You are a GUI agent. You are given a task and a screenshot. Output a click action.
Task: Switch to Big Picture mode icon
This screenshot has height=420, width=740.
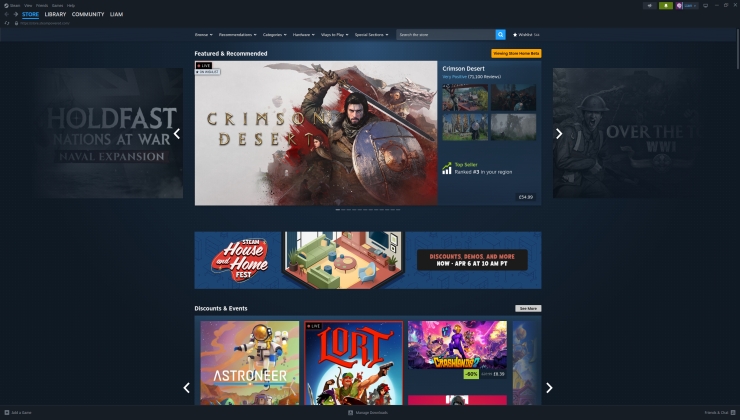pyautogui.click(x=706, y=6)
